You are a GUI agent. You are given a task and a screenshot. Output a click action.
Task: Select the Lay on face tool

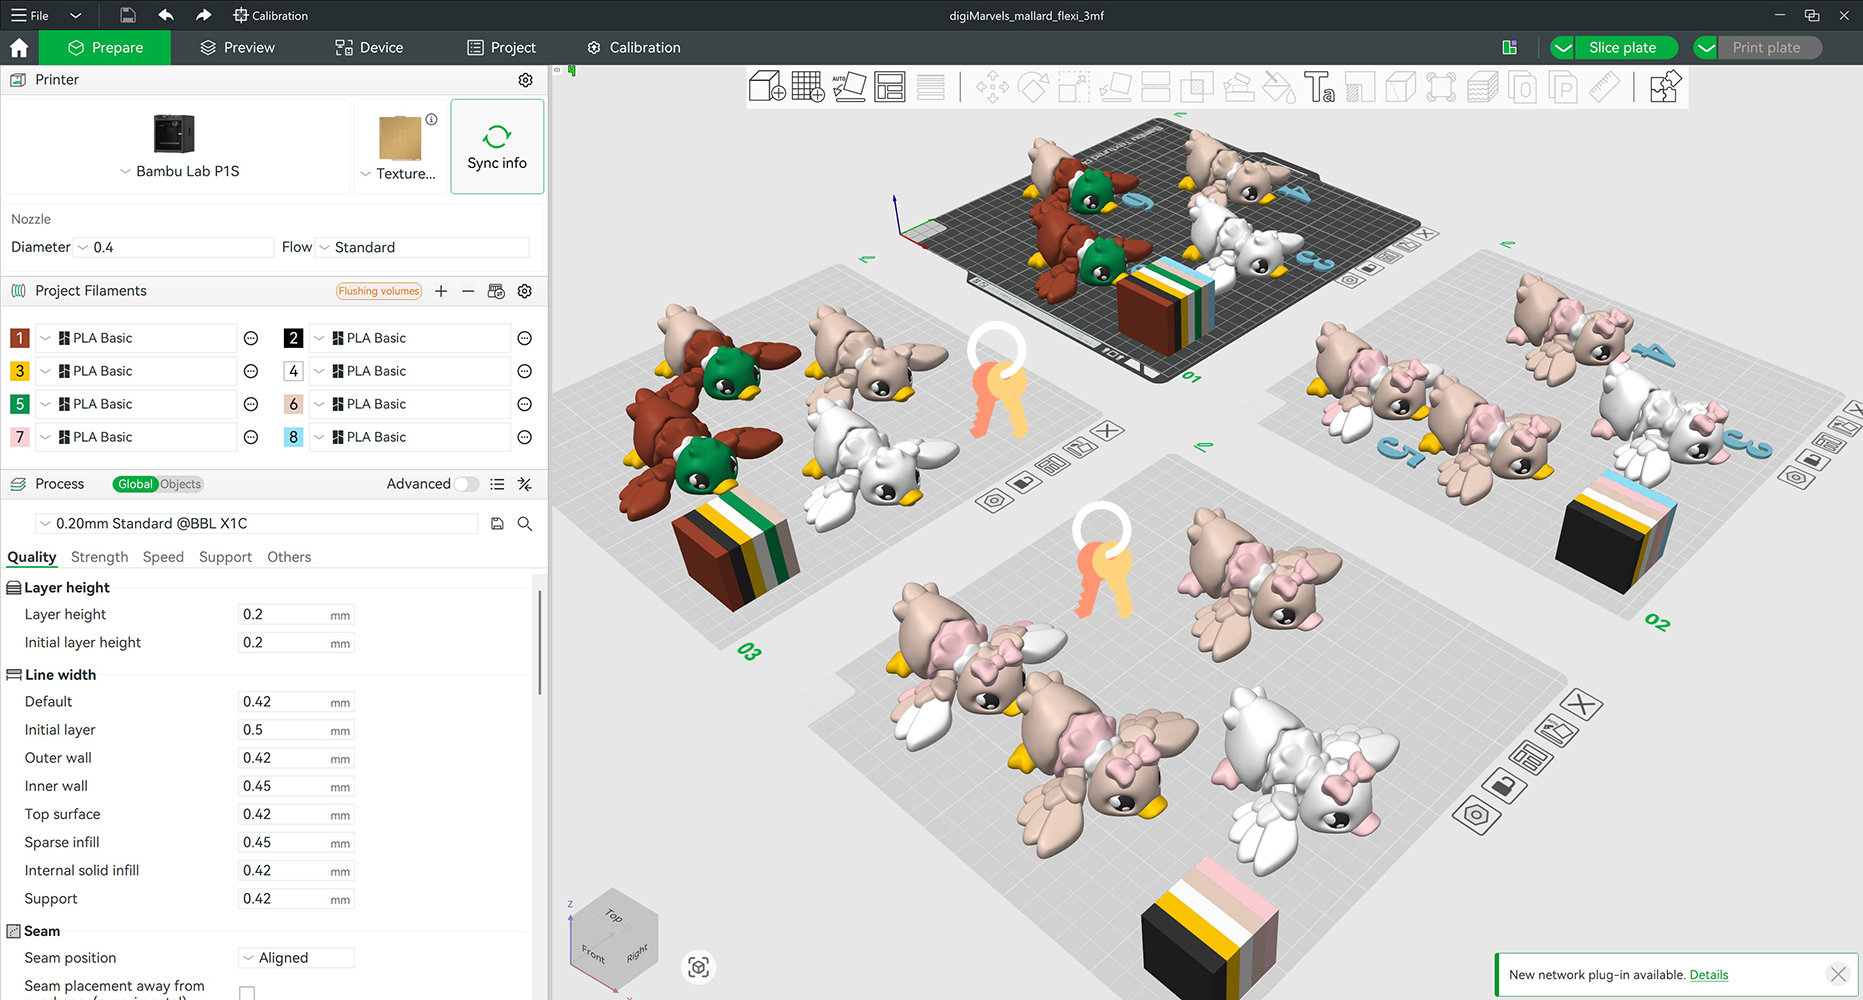click(x=1115, y=87)
